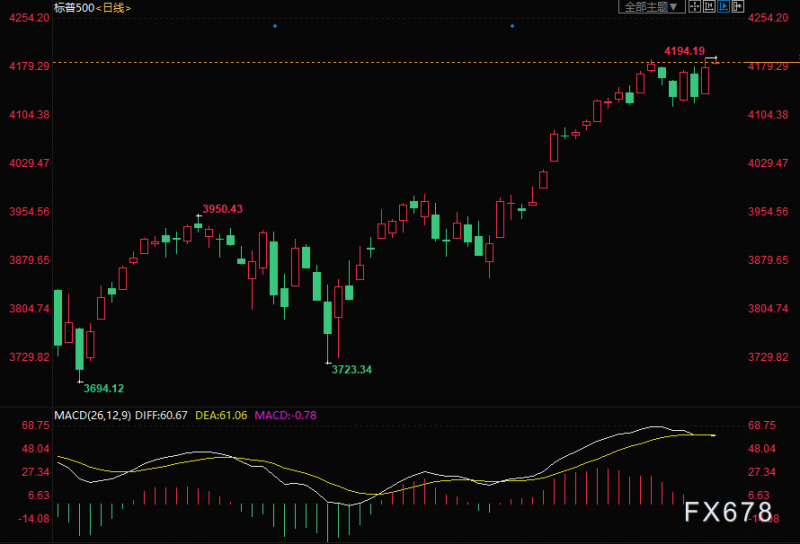Select the 日线 period label
800x544 pixels.
(113, 8)
